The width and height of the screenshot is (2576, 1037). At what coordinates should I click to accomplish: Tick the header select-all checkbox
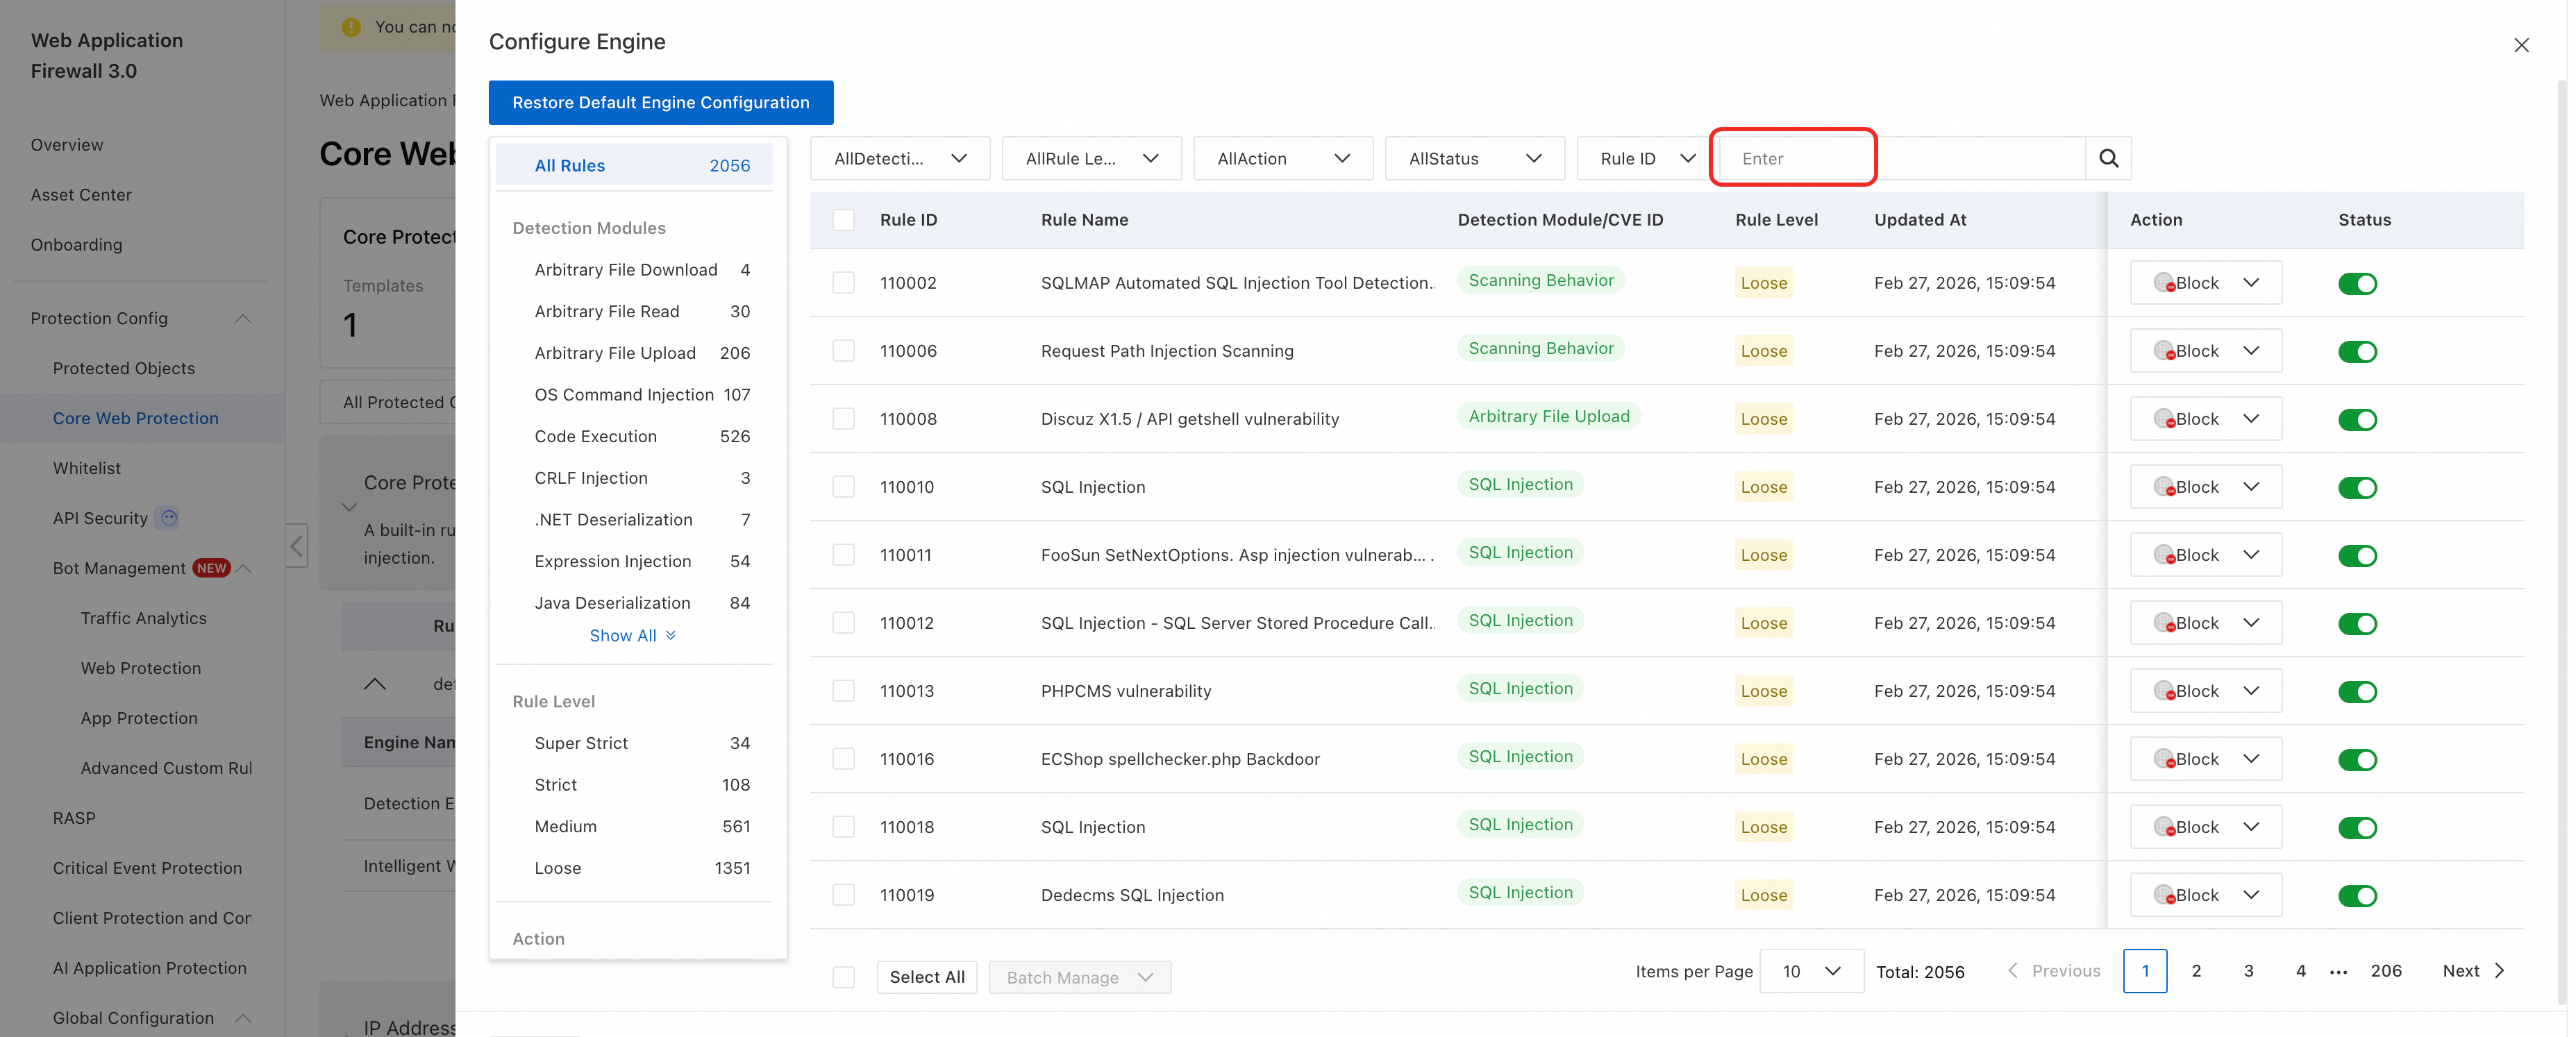tap(843, 220)
